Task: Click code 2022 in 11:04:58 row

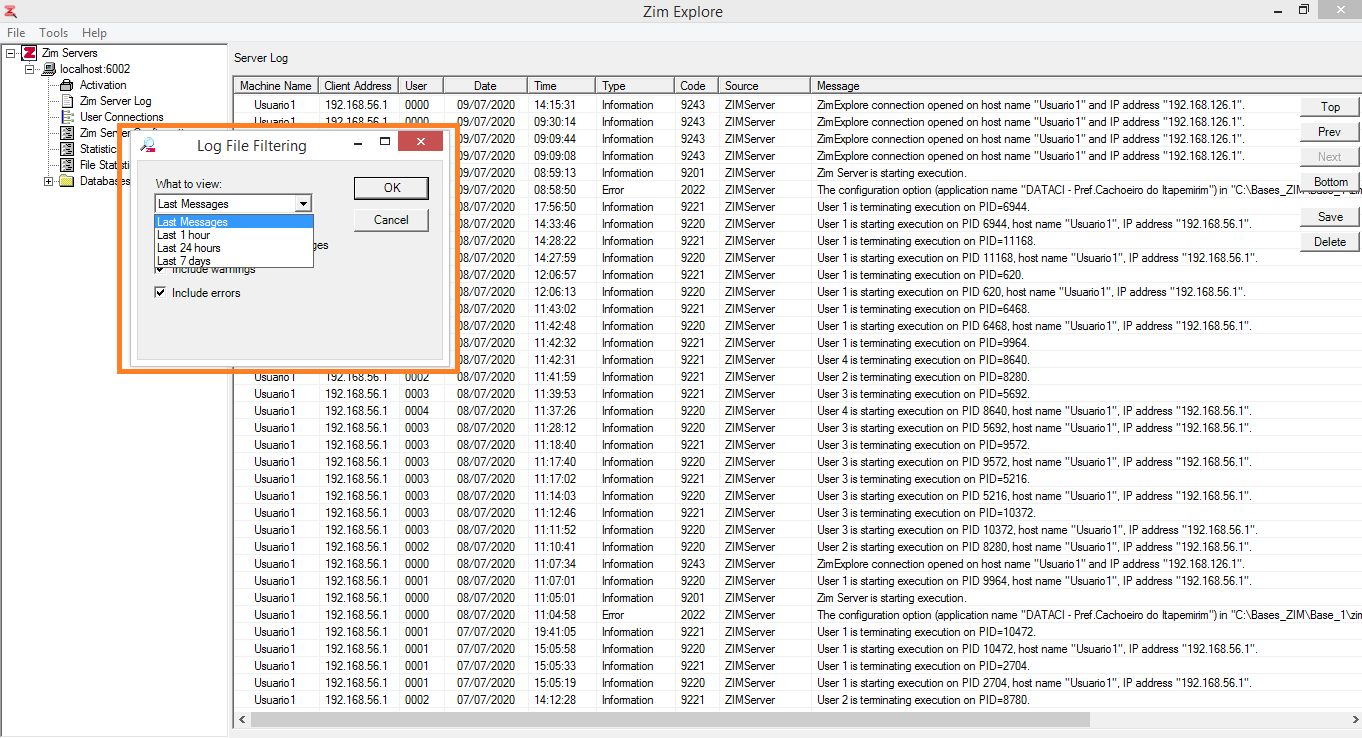Action: point(693,615)
